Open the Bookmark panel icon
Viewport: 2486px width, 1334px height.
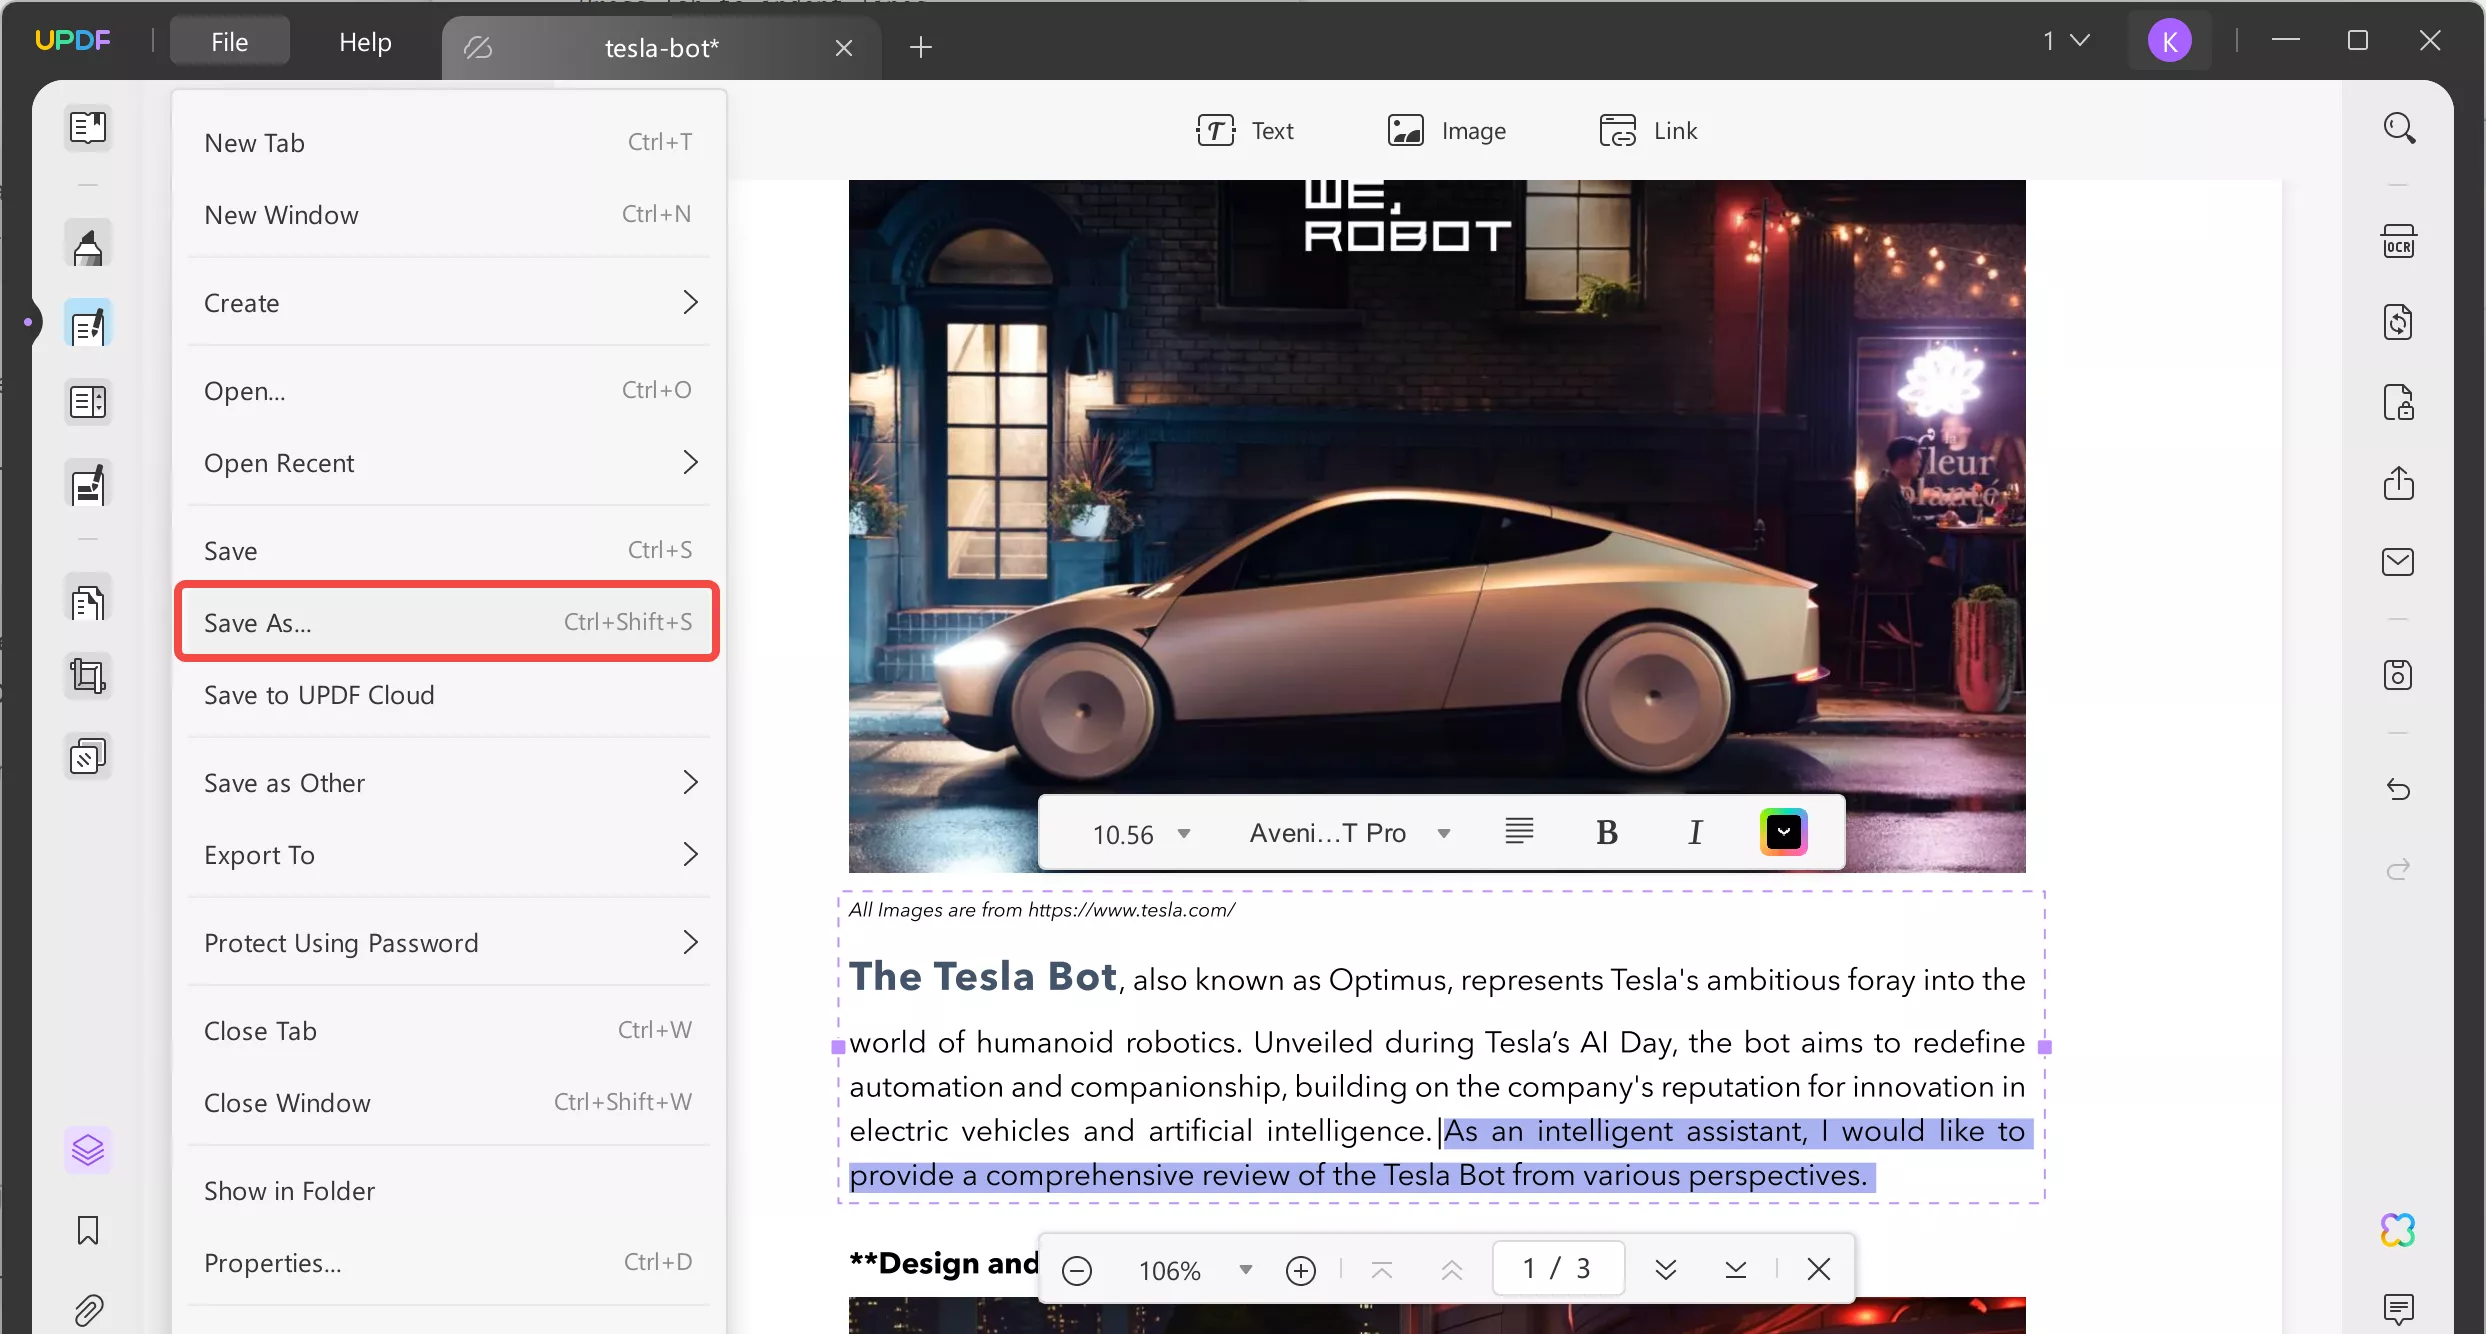88,1230
